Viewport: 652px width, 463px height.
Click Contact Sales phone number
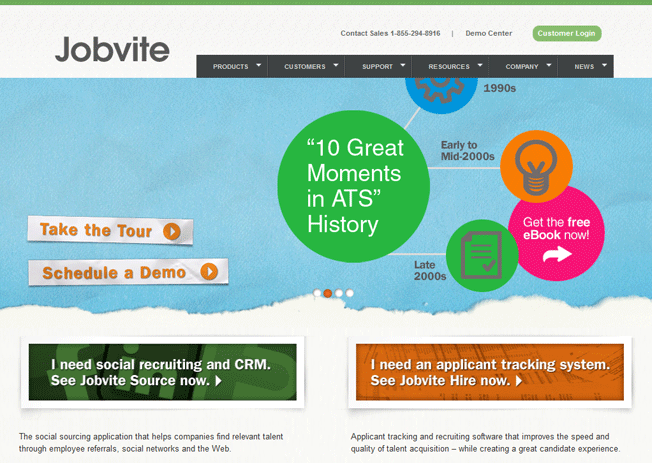pyautogui.click(x=390, y=33)
